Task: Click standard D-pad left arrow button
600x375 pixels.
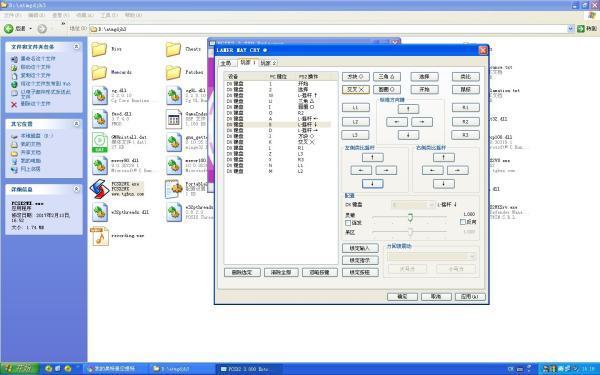Action: (397, 122)
